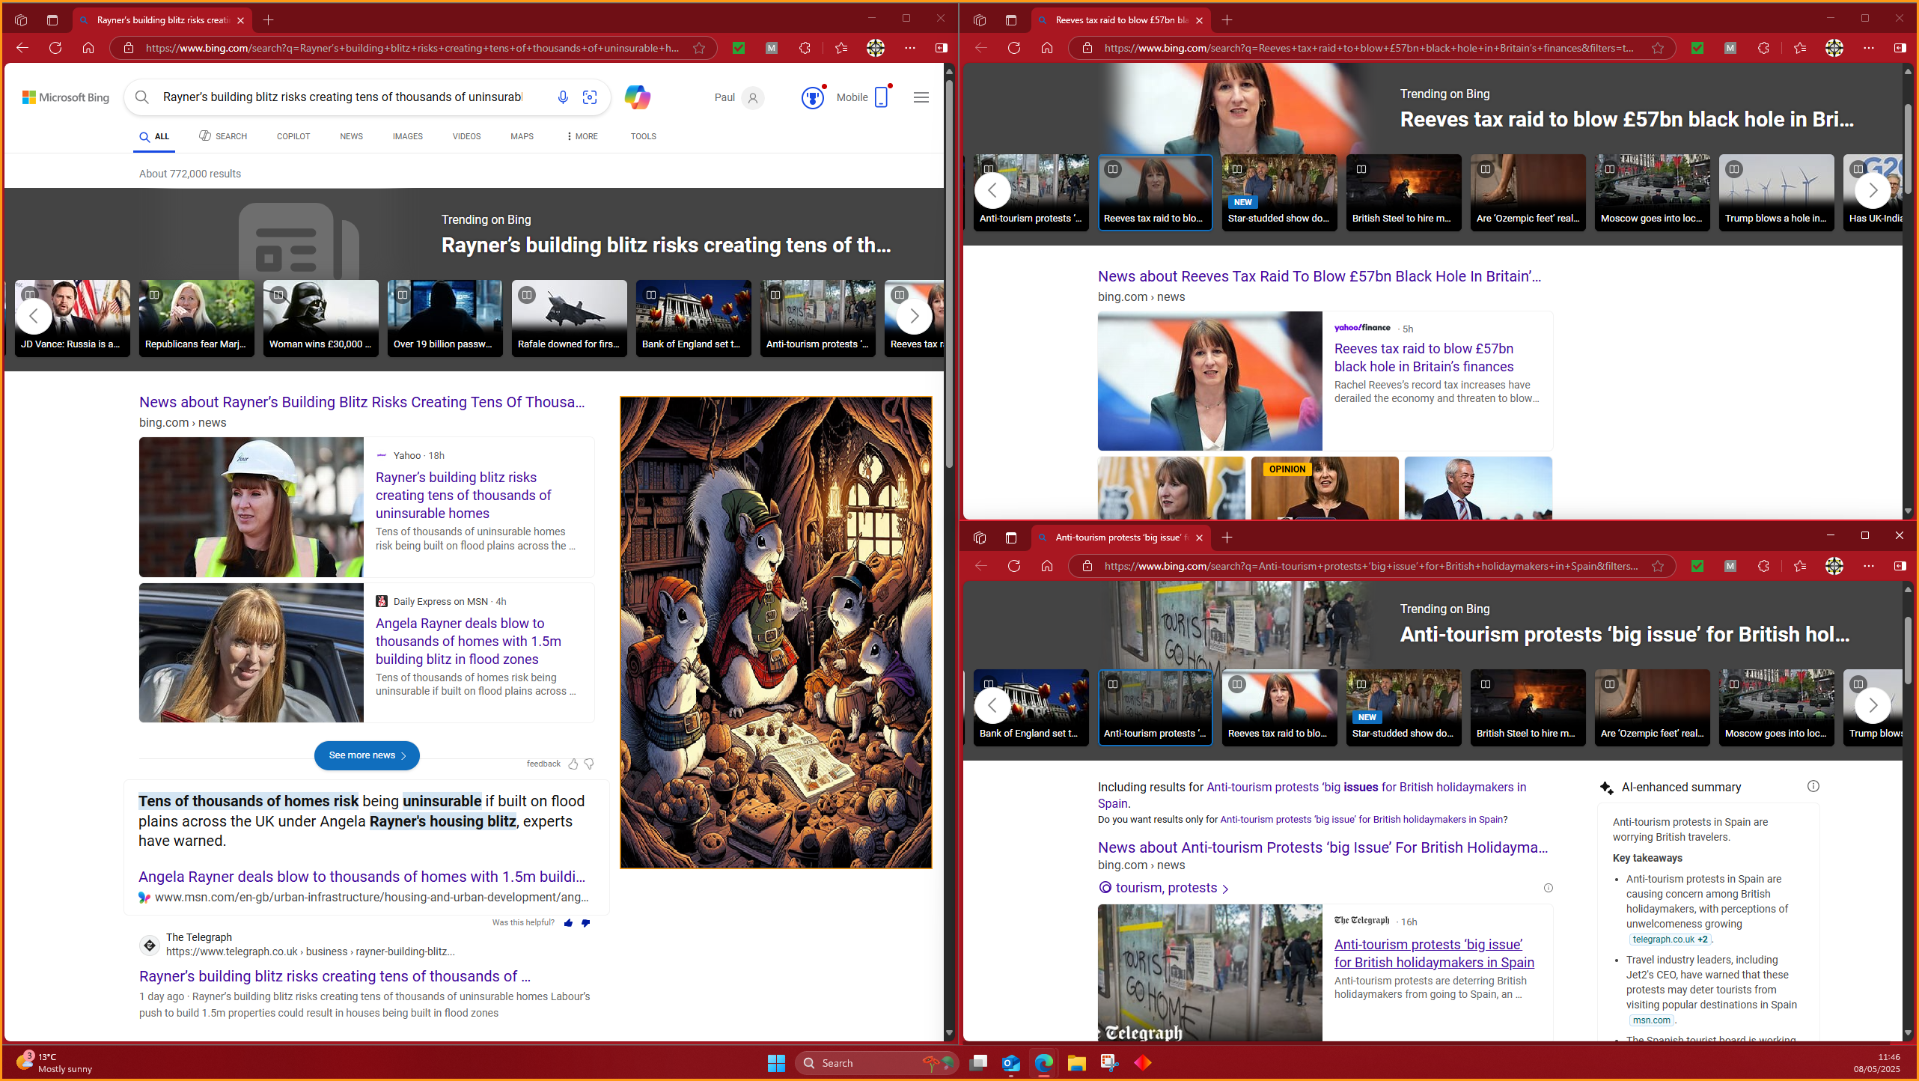Advance the Reeves window trending carousel right

pos(1872,190)
